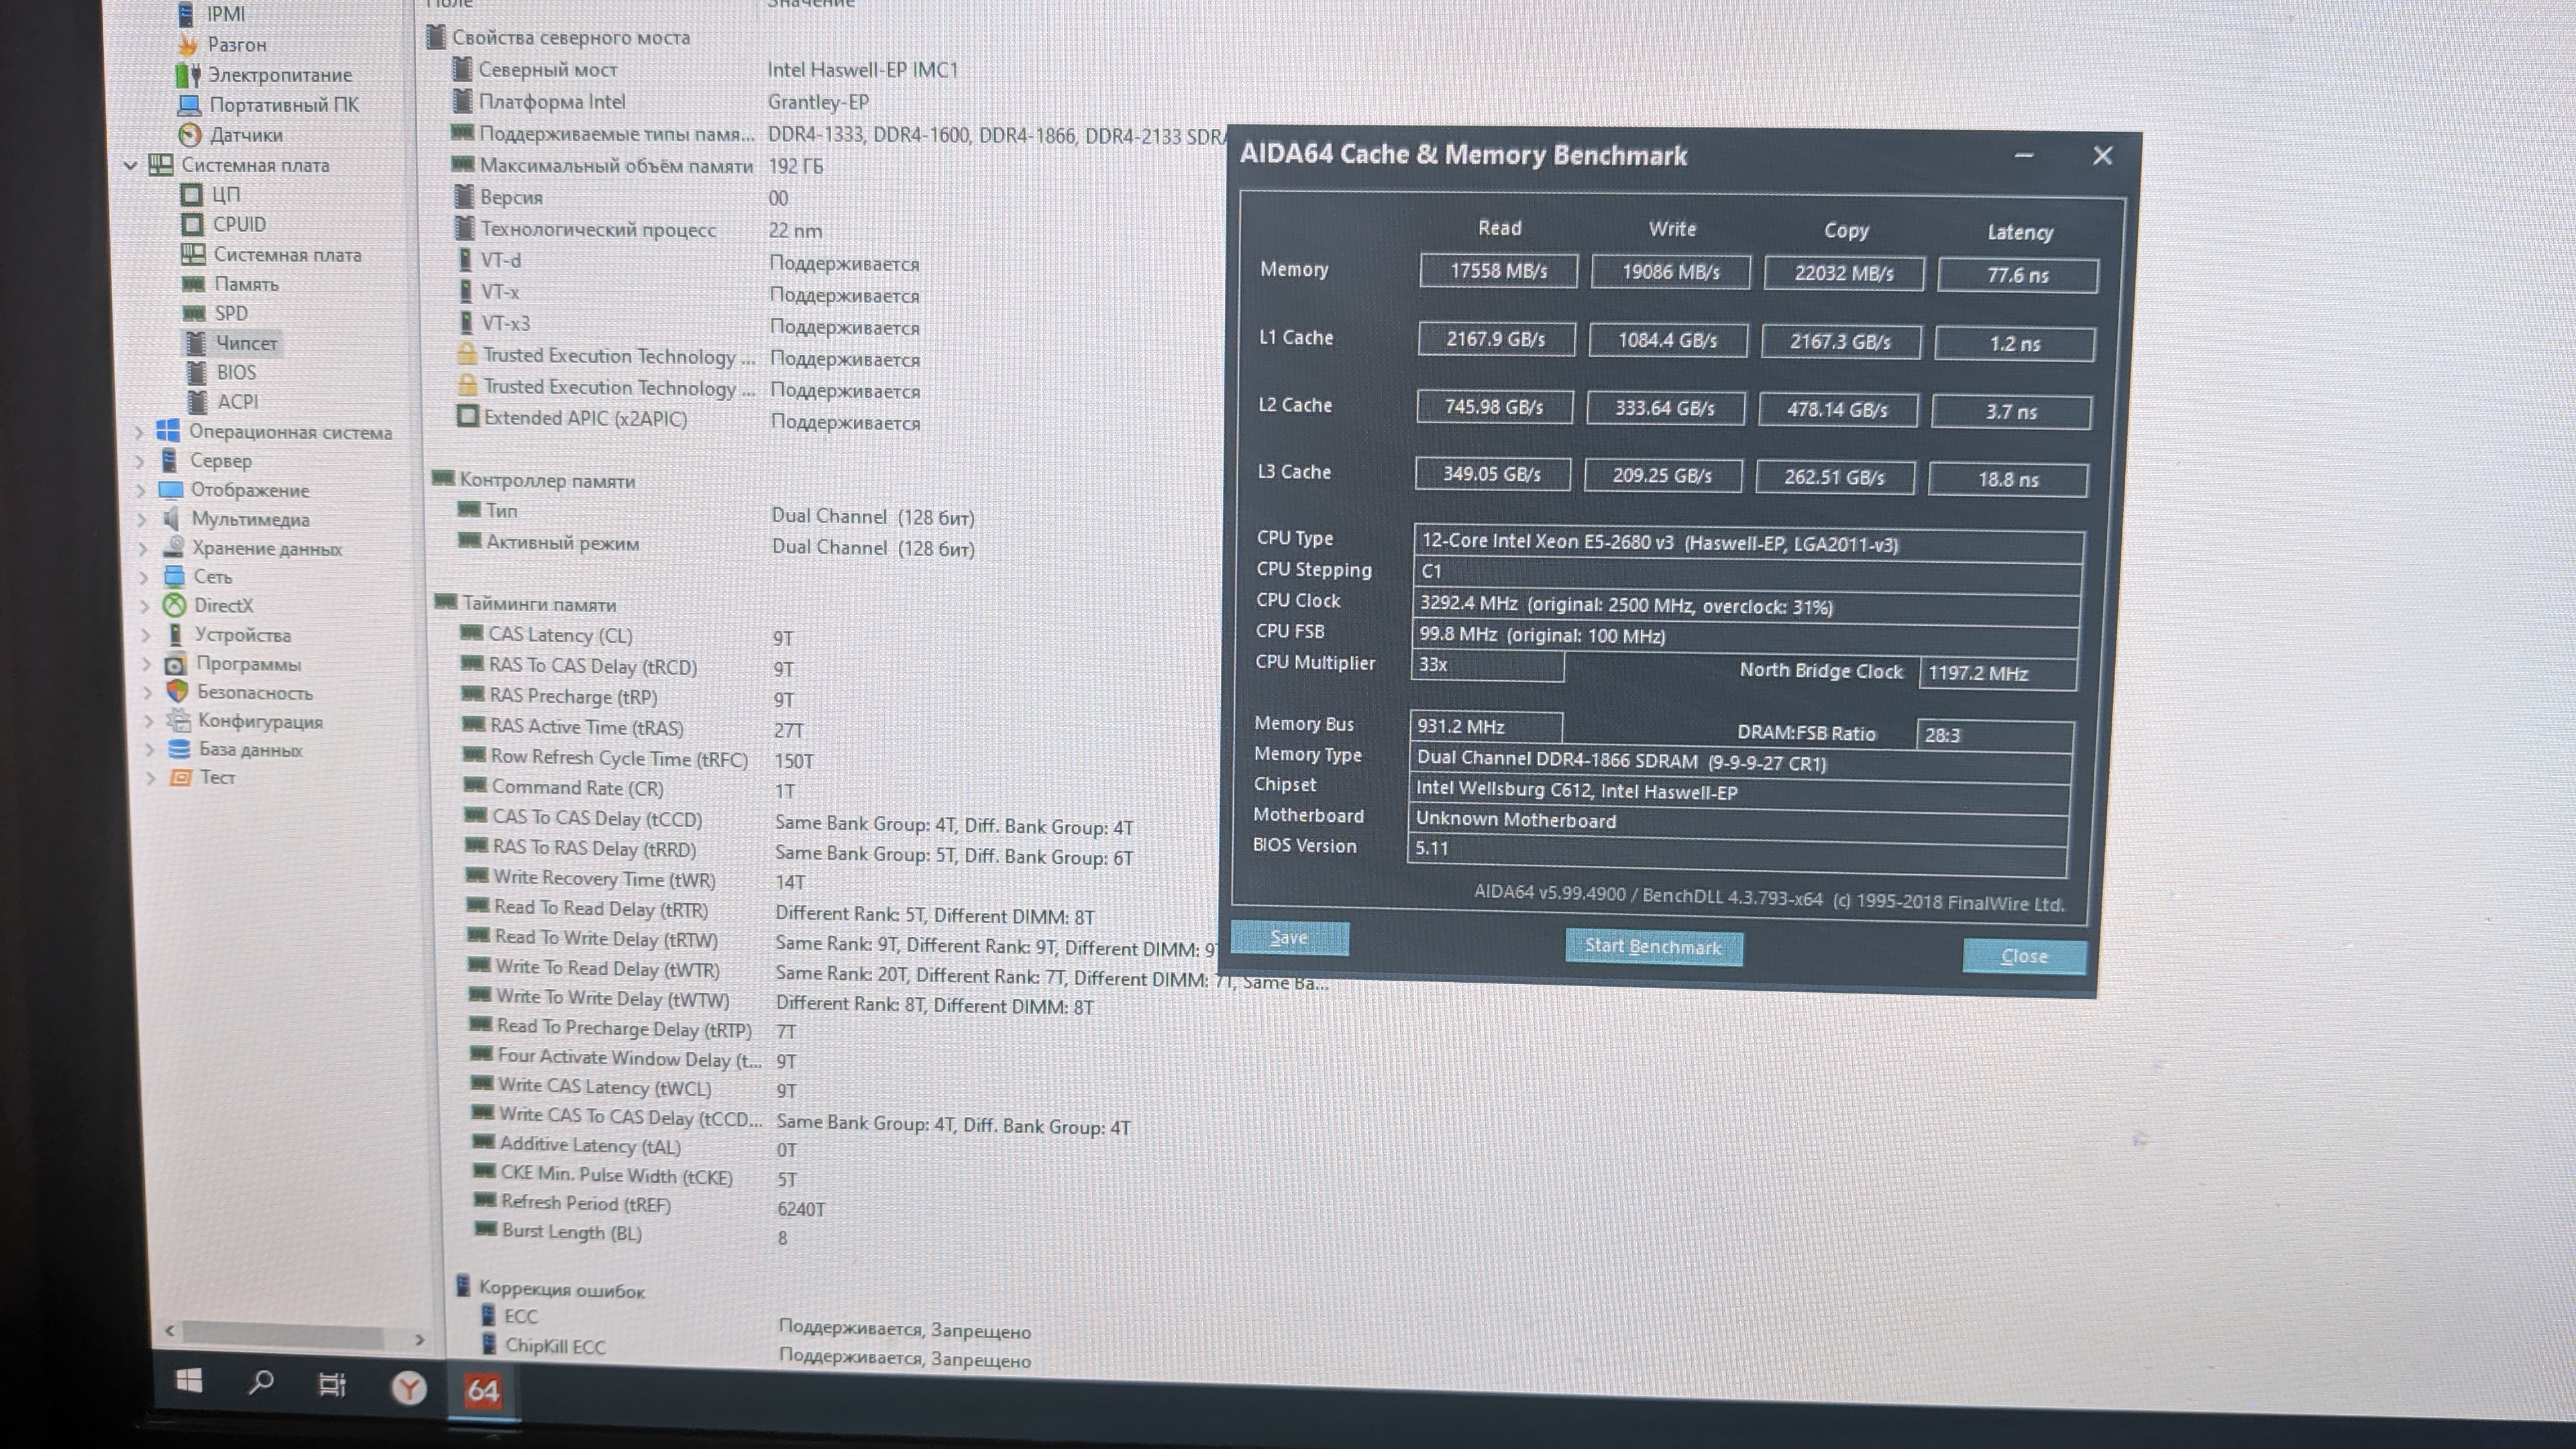
Task: Expand the Операционная система node
Action: click(139, 432)
